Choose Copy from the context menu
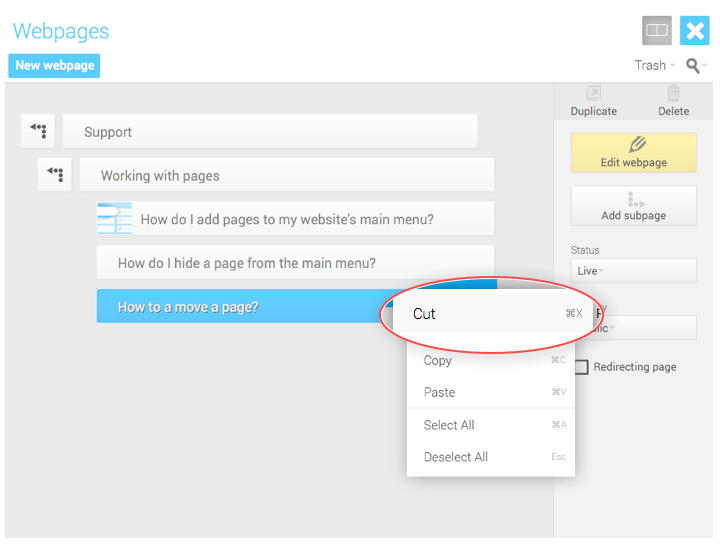 point(438,361)
